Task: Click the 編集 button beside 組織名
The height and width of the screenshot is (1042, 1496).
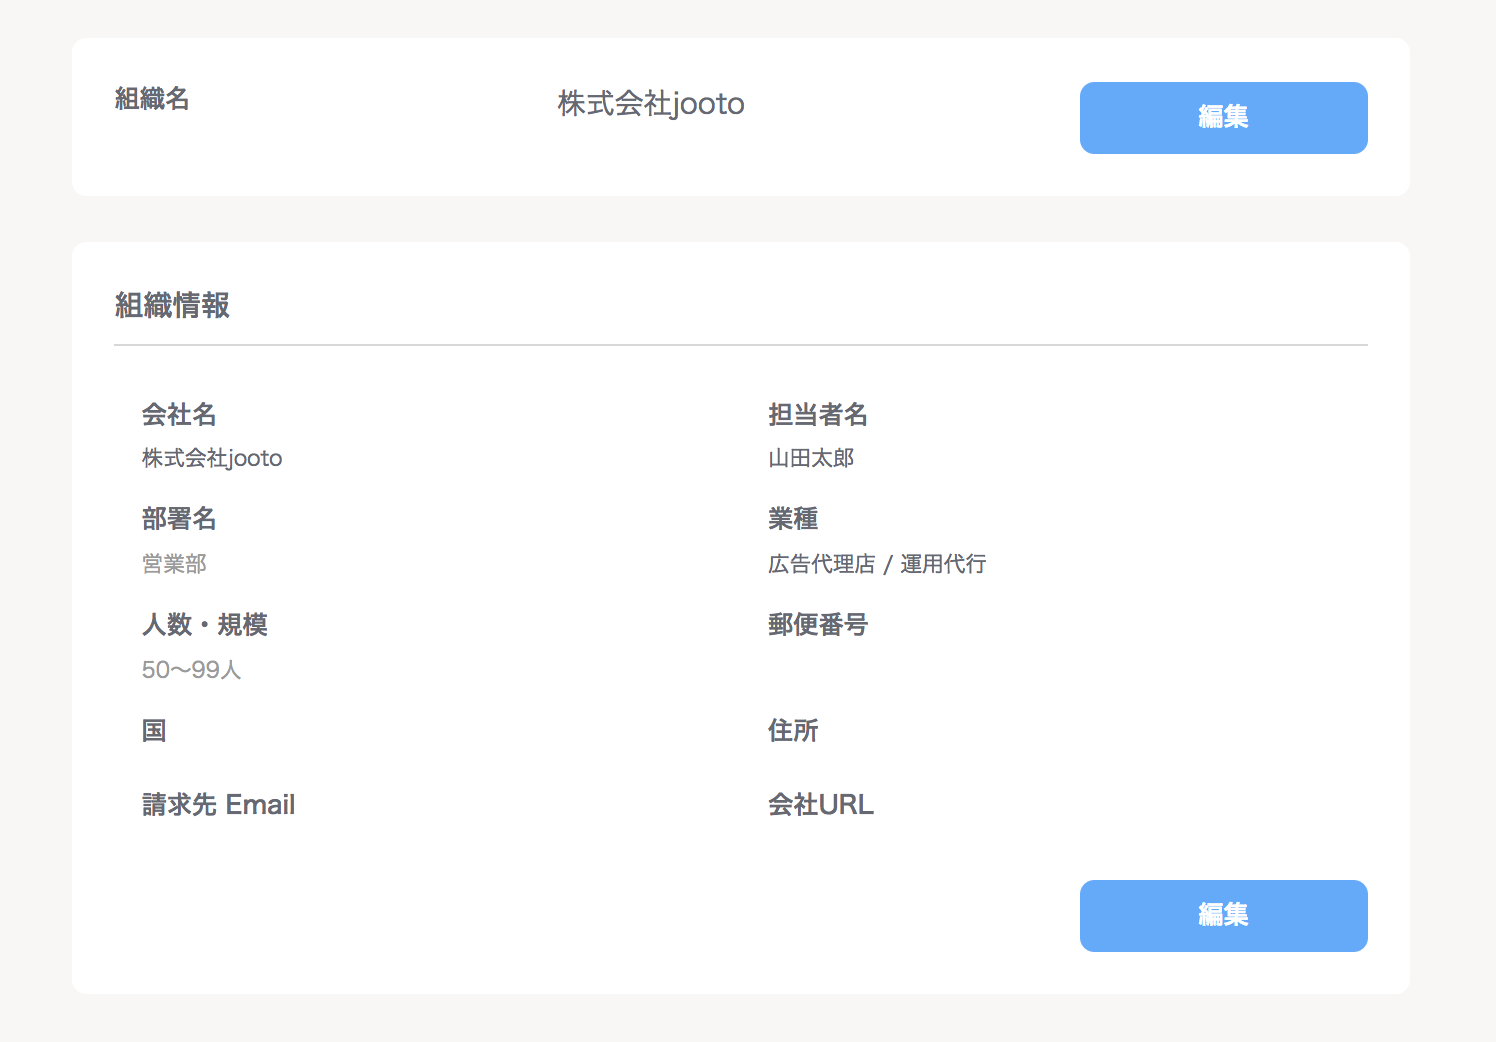Action: pos(1223,118)
